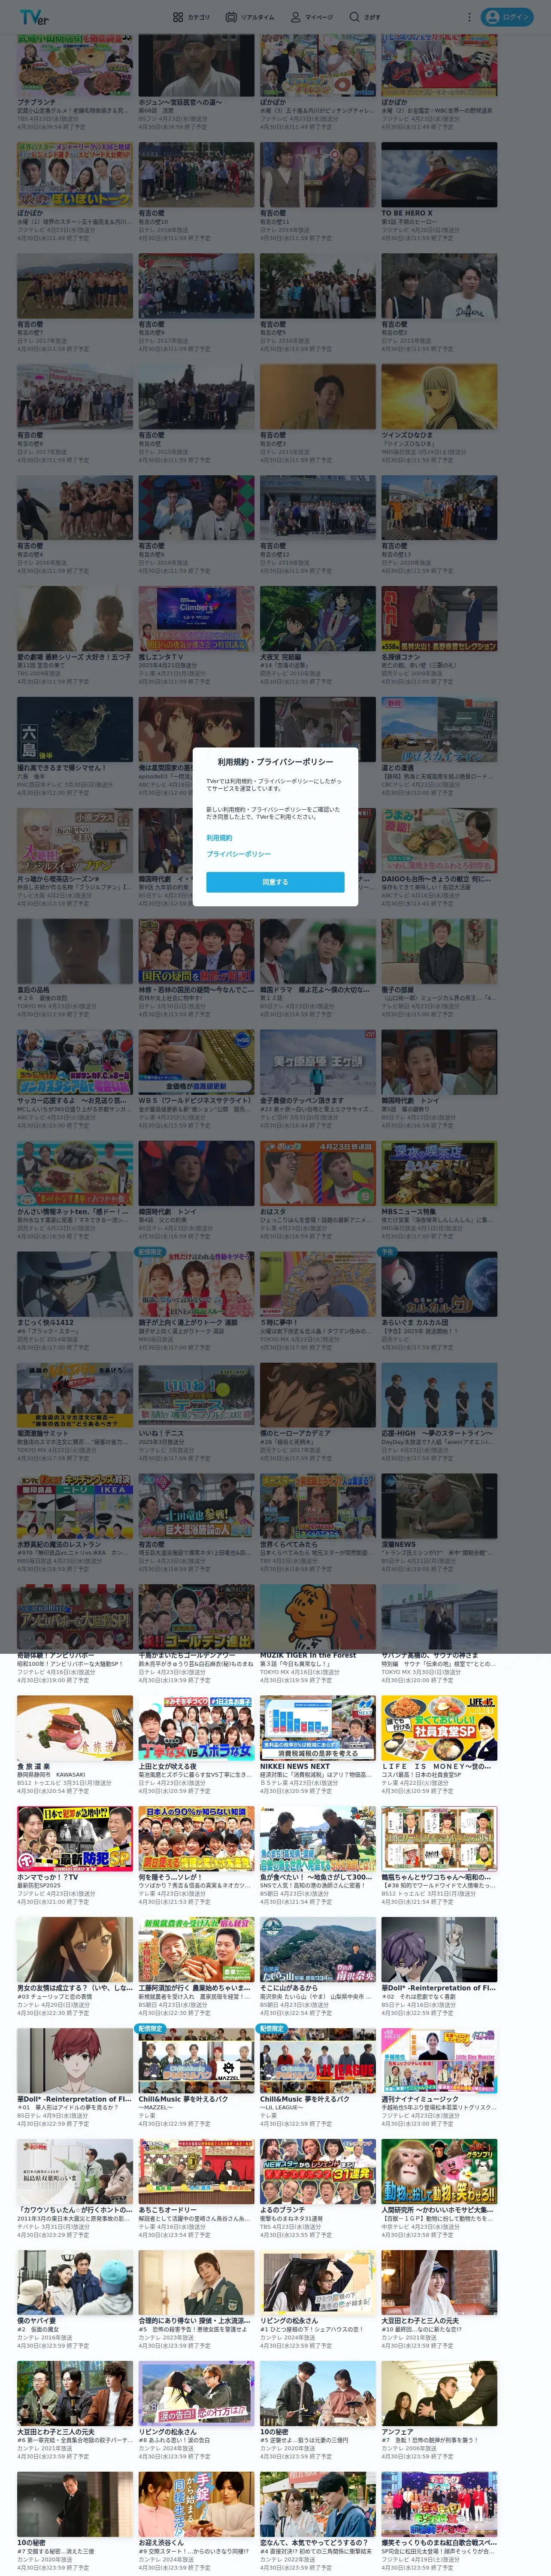This screenshot has height=2576, width=551.
Task: Select おはスタ program title
Action: click(x=273, y=1212)
